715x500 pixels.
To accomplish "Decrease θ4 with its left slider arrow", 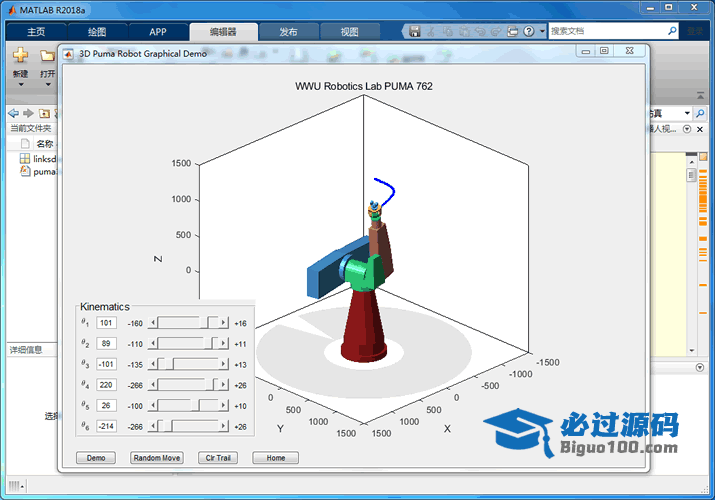I will [153, 385].
